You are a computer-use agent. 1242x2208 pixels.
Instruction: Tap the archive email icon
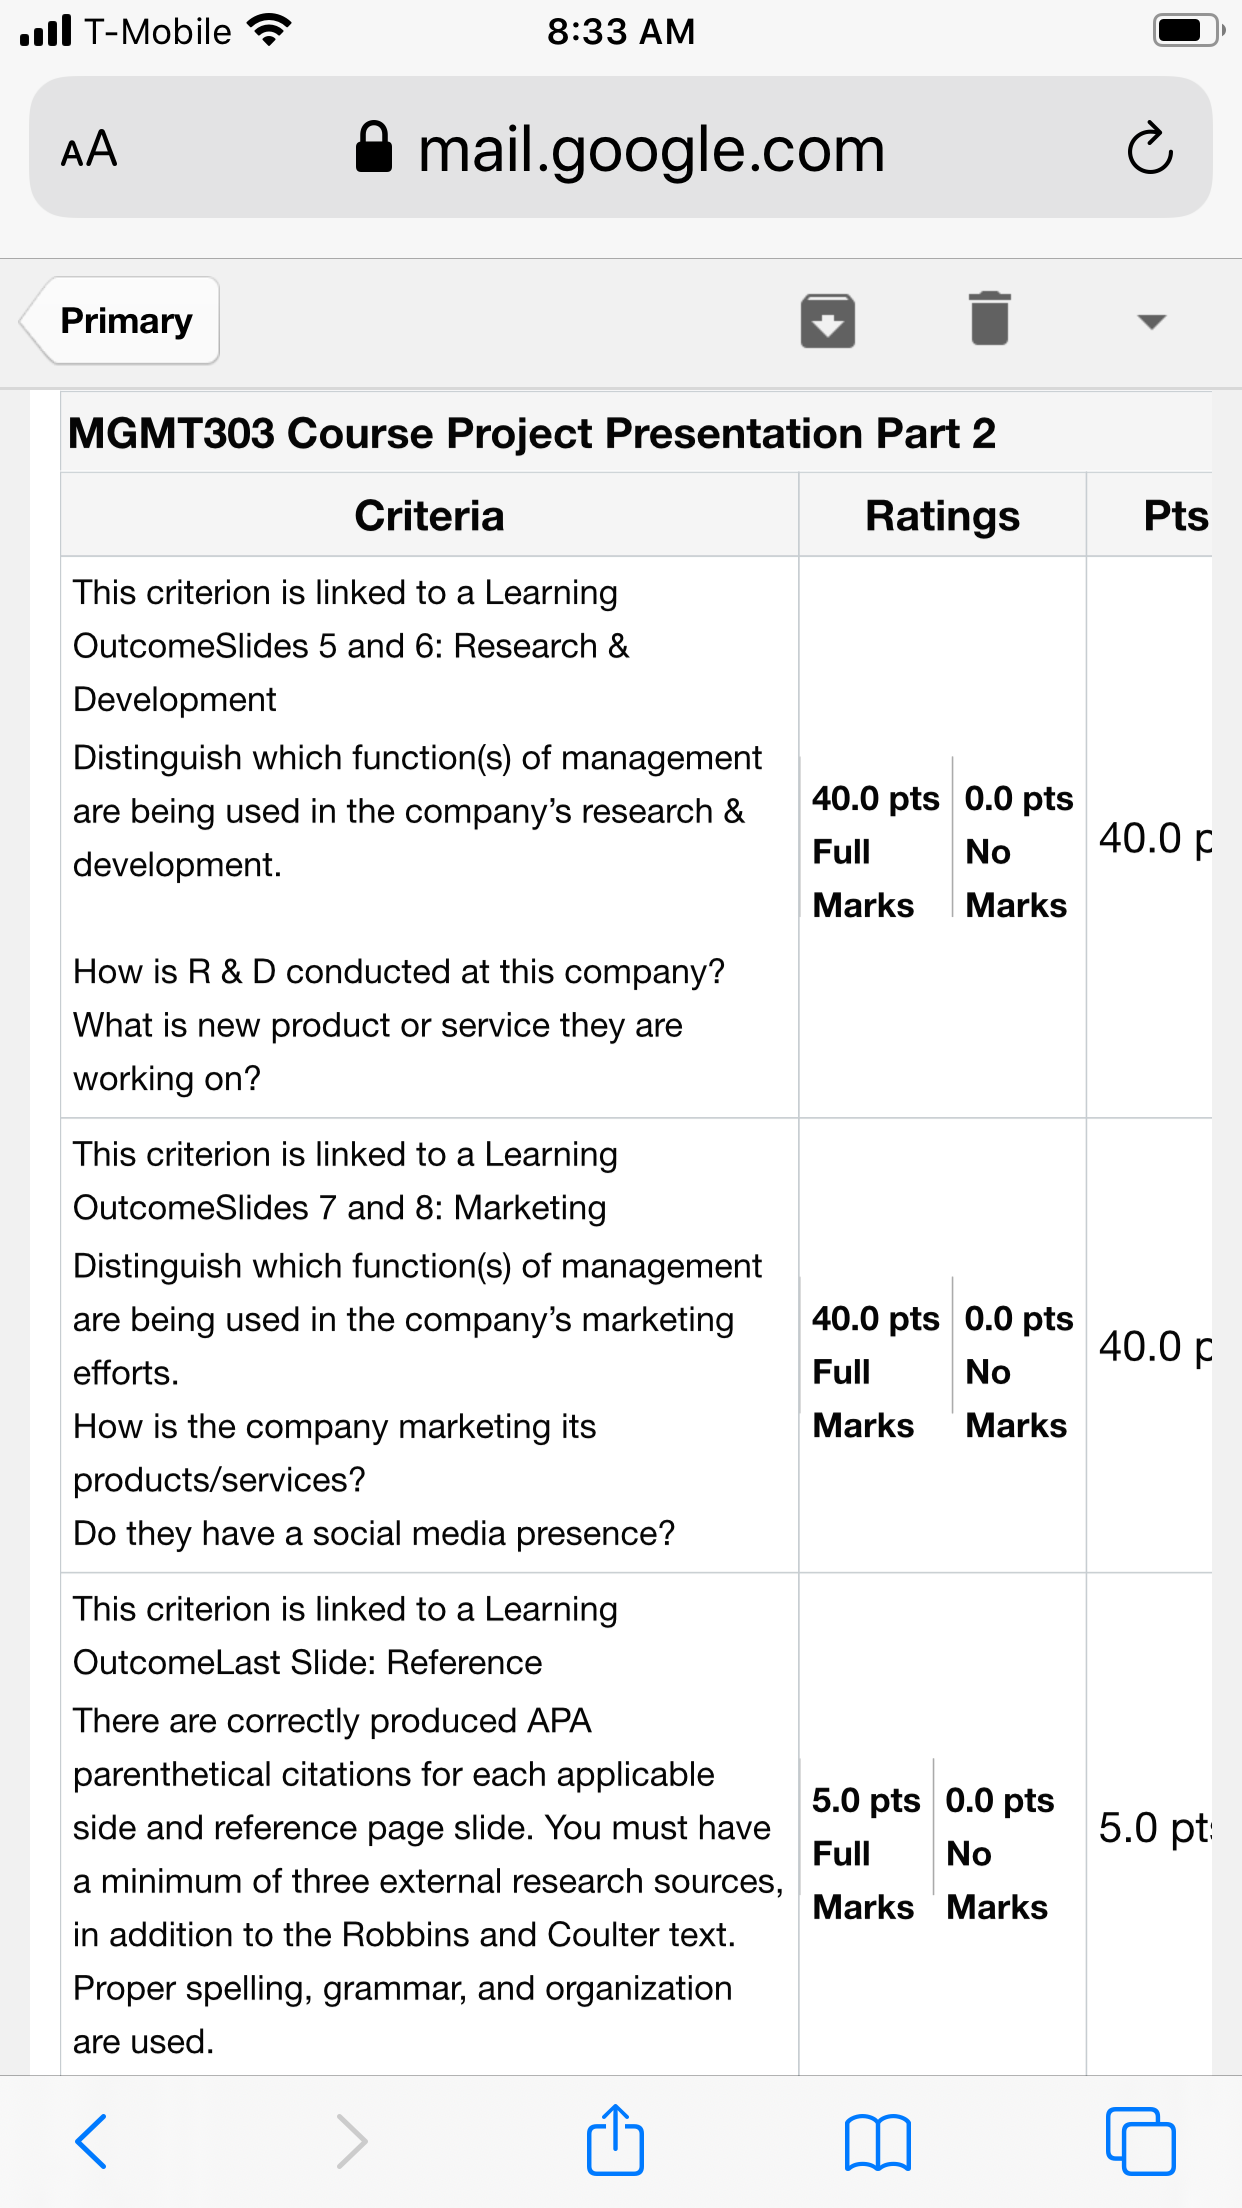point(827,321)
